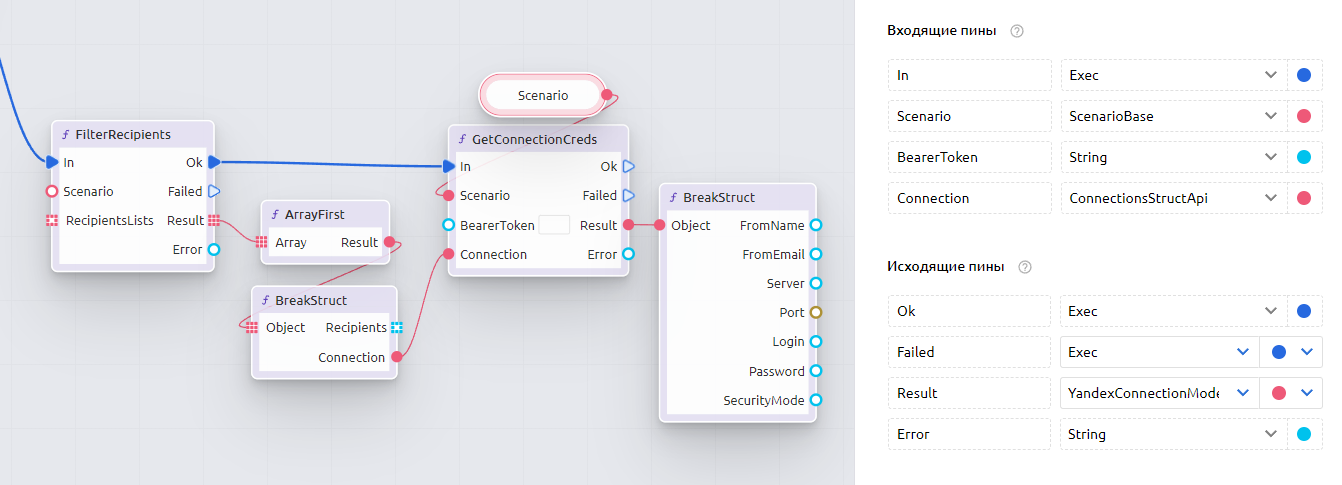Click Ok exec output pin on GetConnectionCreds
The width and height of the screenshot is (1342, 485).
[x=628, y=167]
